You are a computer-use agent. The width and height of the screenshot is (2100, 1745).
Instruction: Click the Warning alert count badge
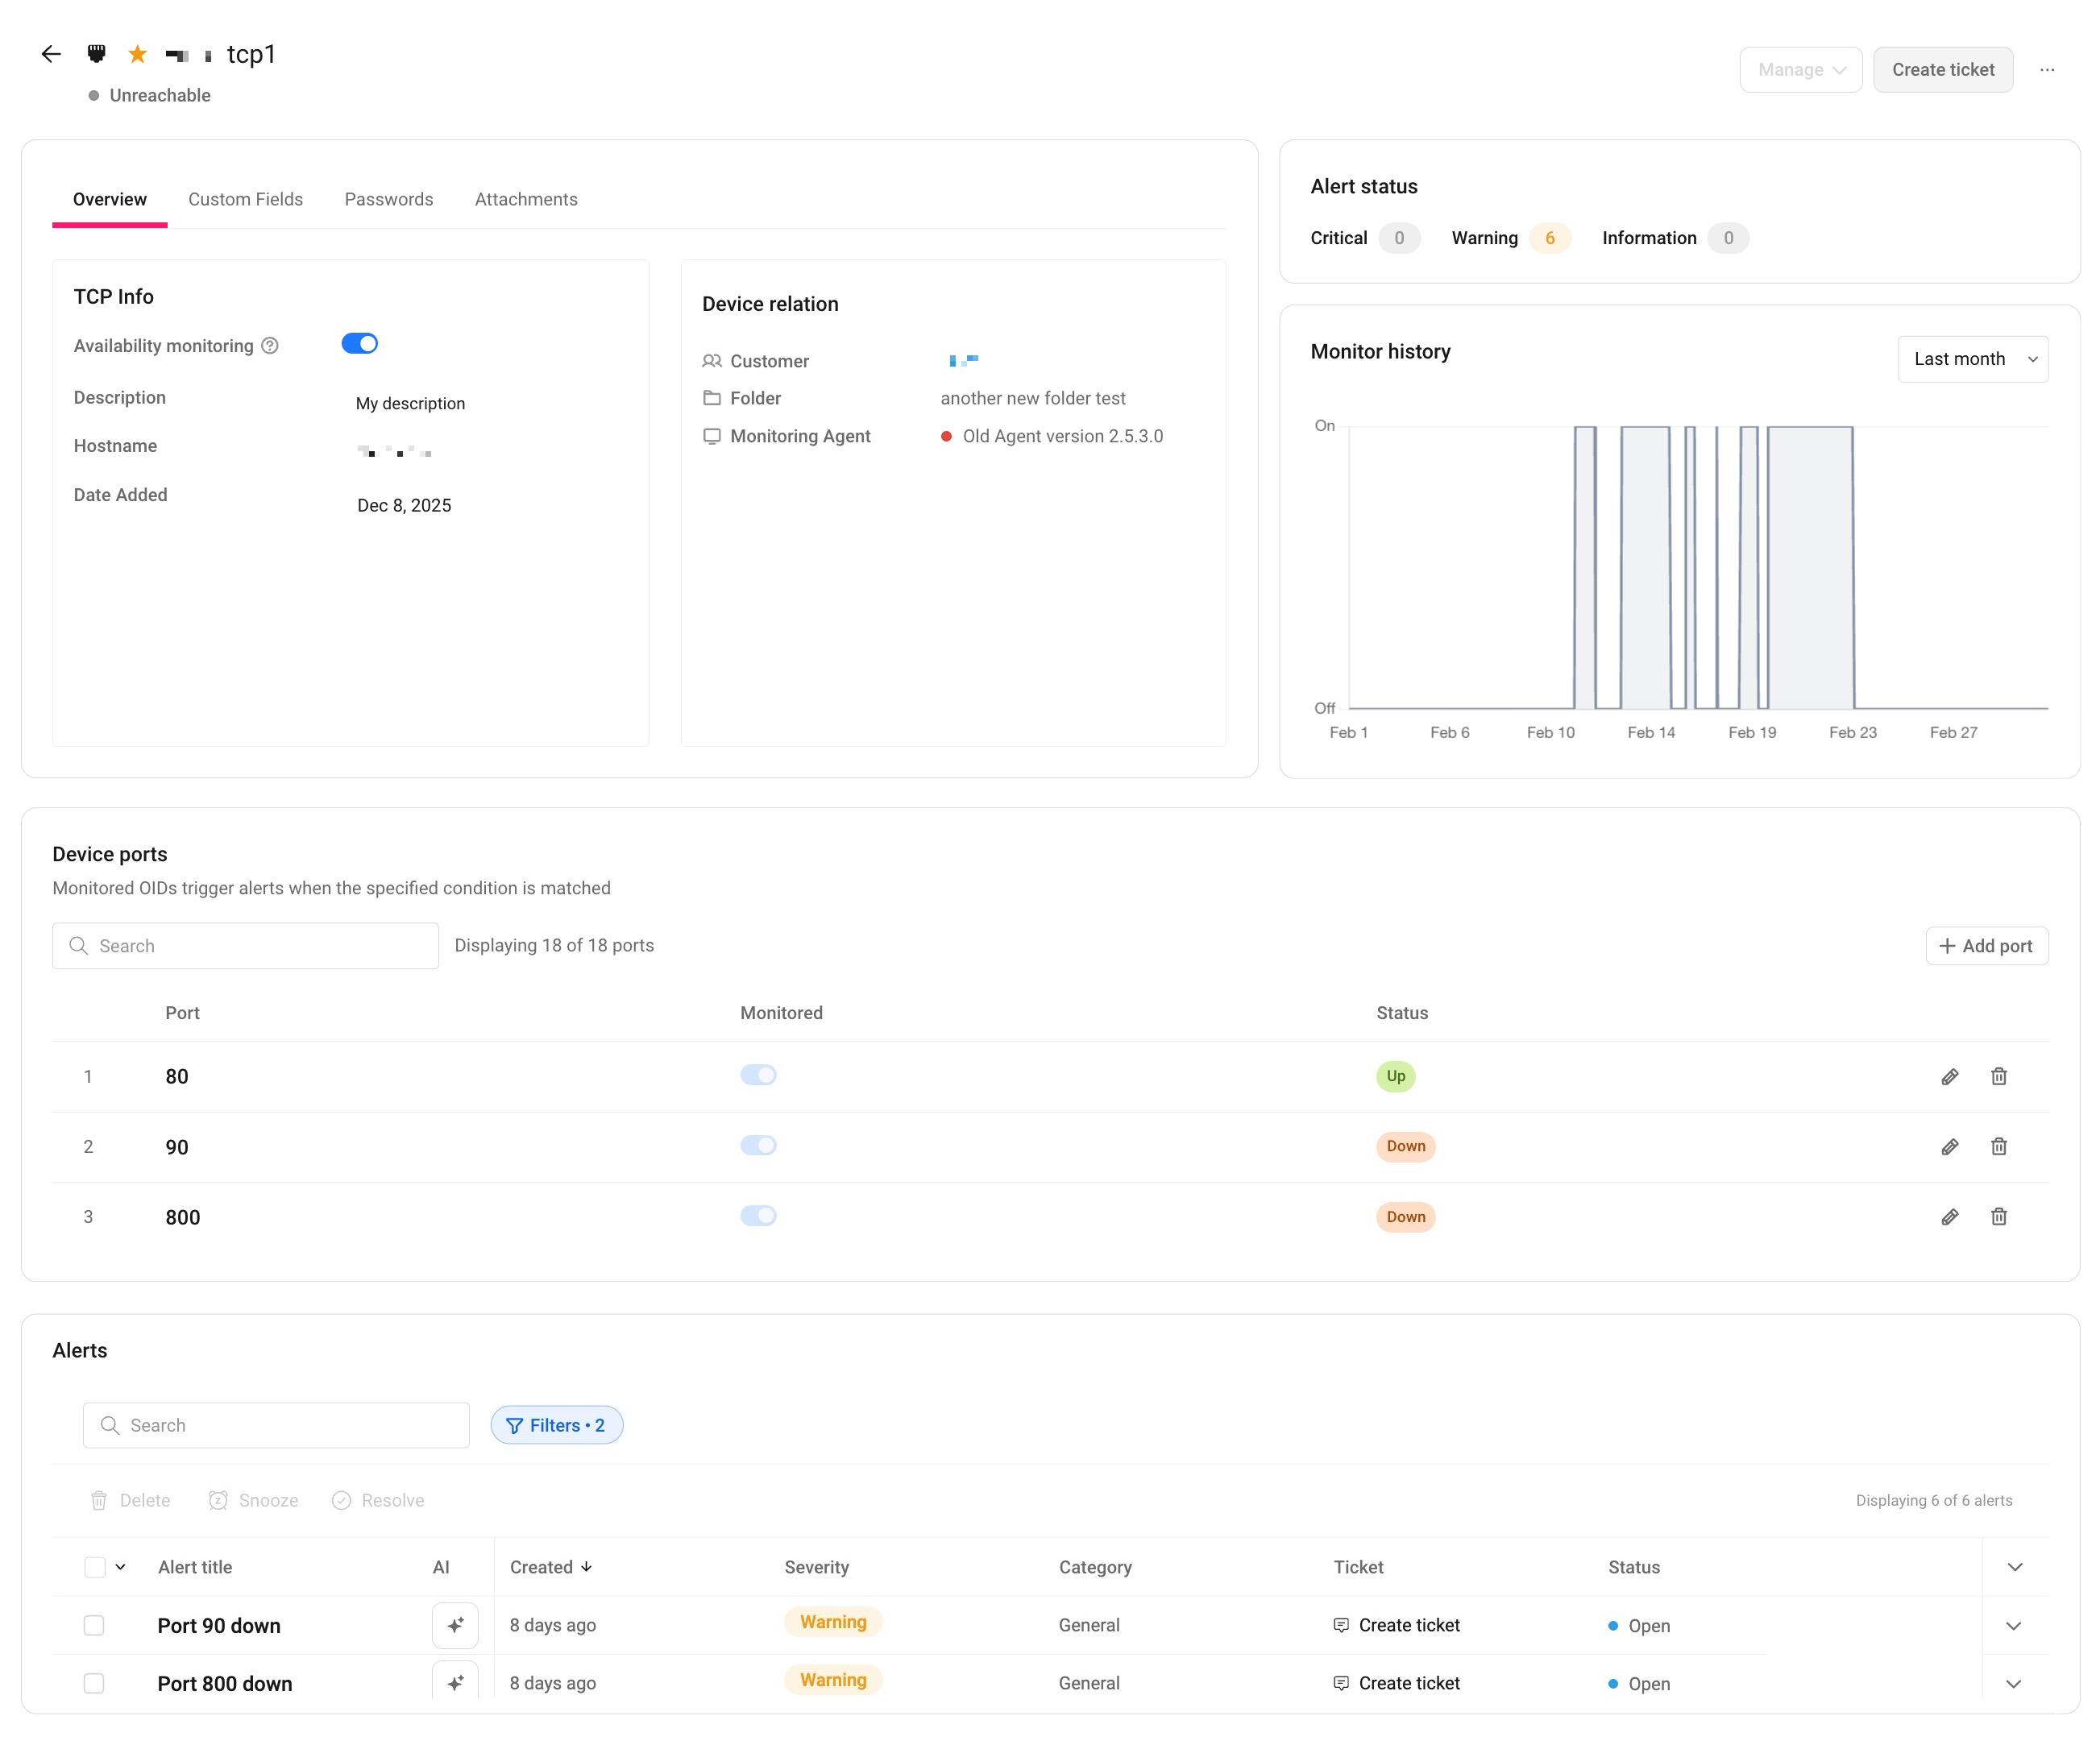1550,238
